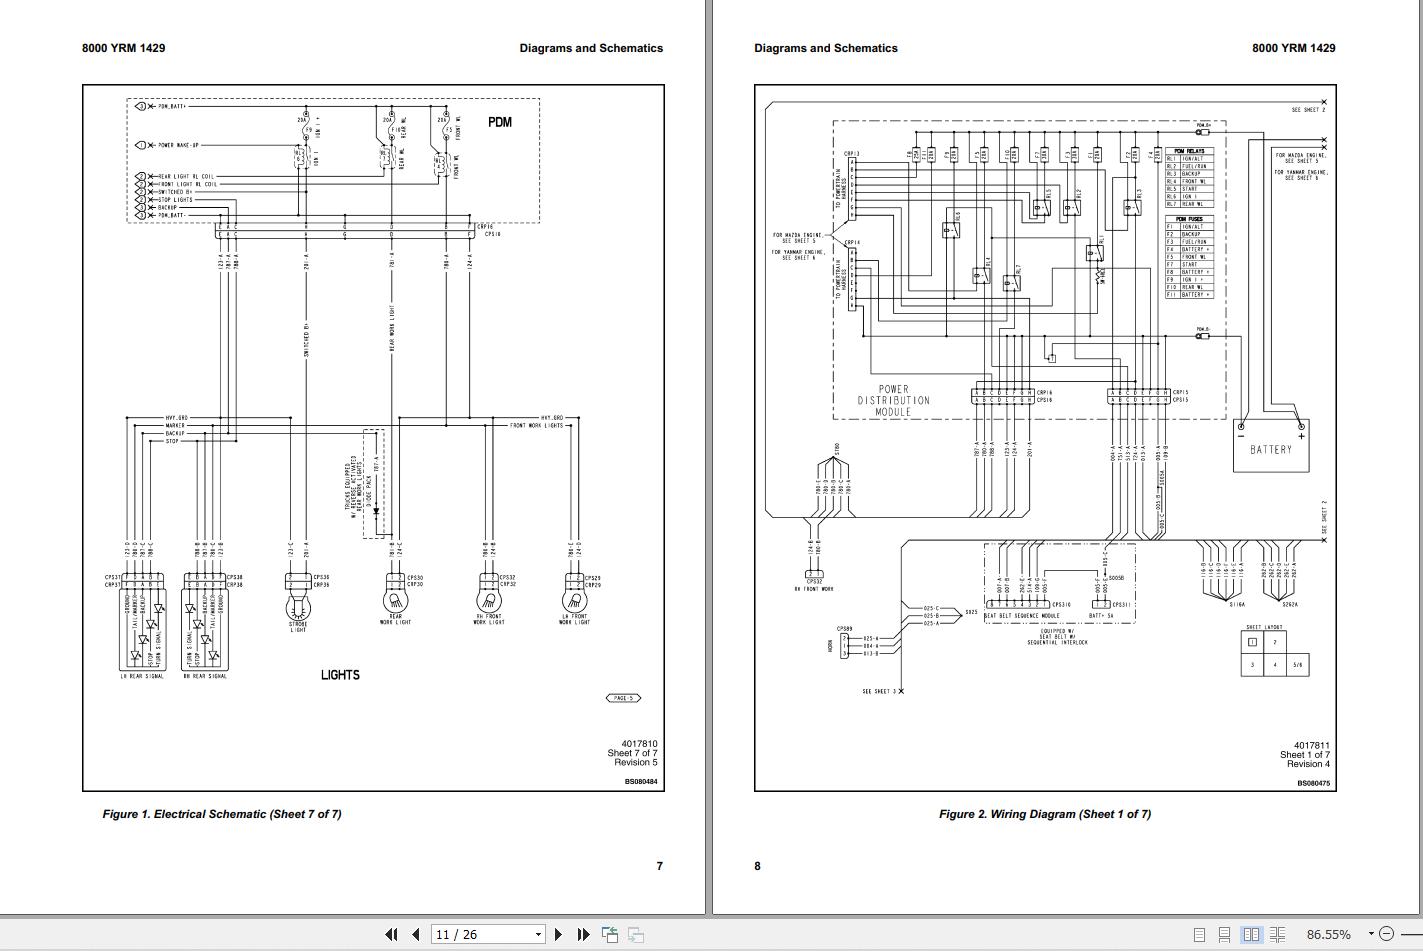Viewport: 1423px width, 951px height.
Task: Go to the next page
Action: 559,934
